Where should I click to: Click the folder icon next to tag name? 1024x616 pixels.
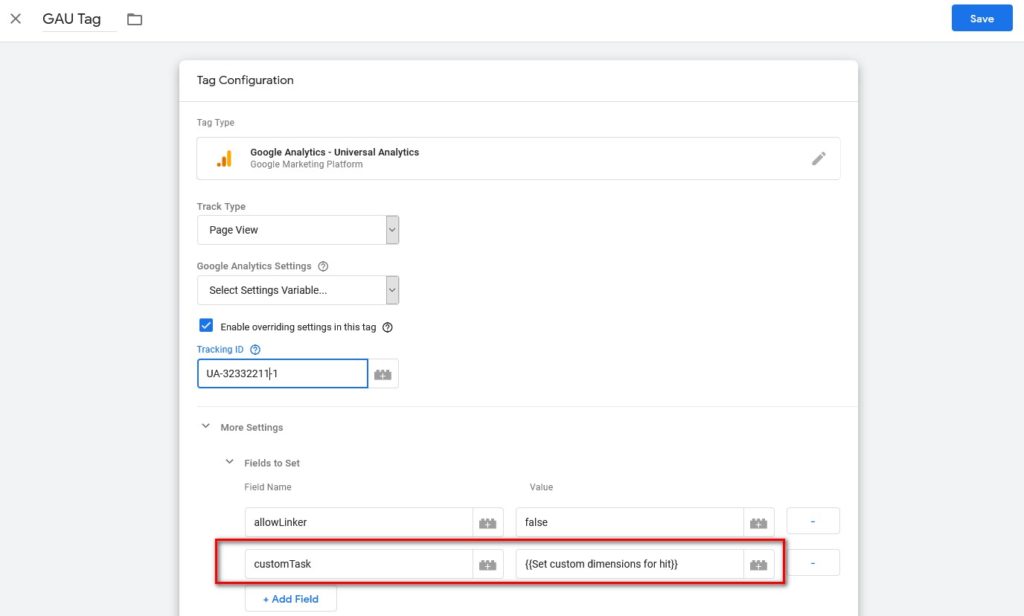coord(135,19)
